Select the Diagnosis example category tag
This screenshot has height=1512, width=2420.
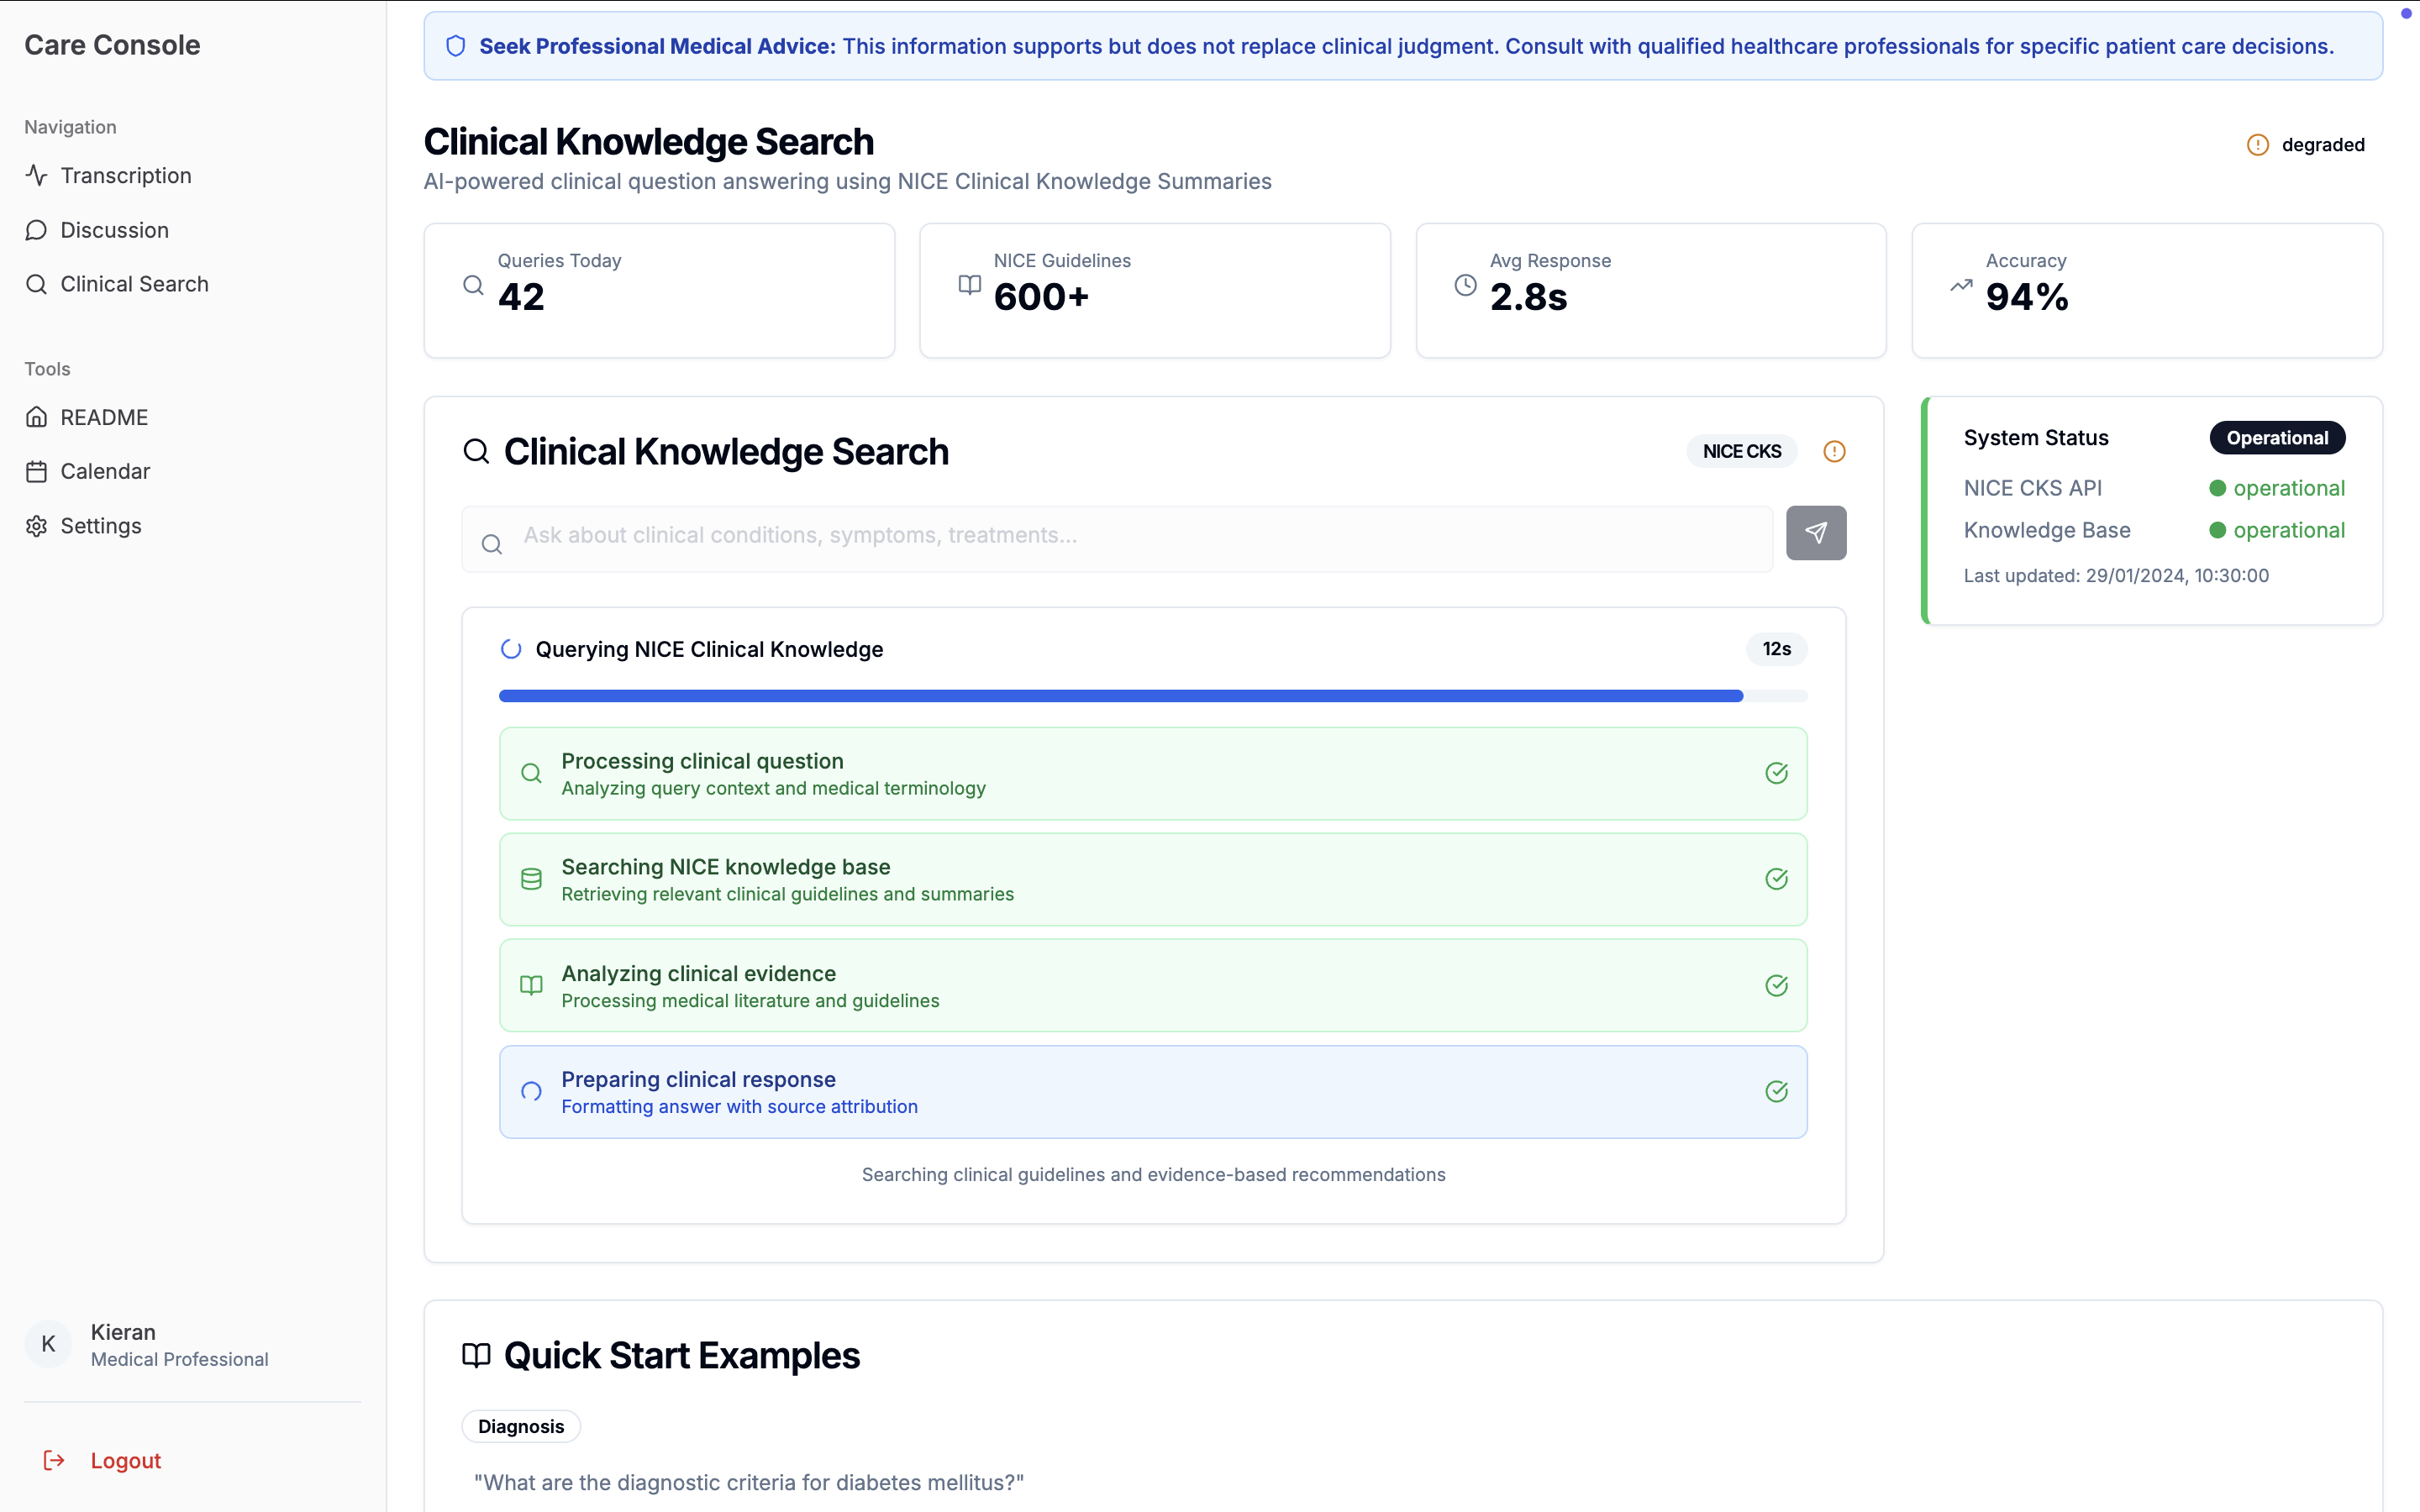(x=521, y=1426)
